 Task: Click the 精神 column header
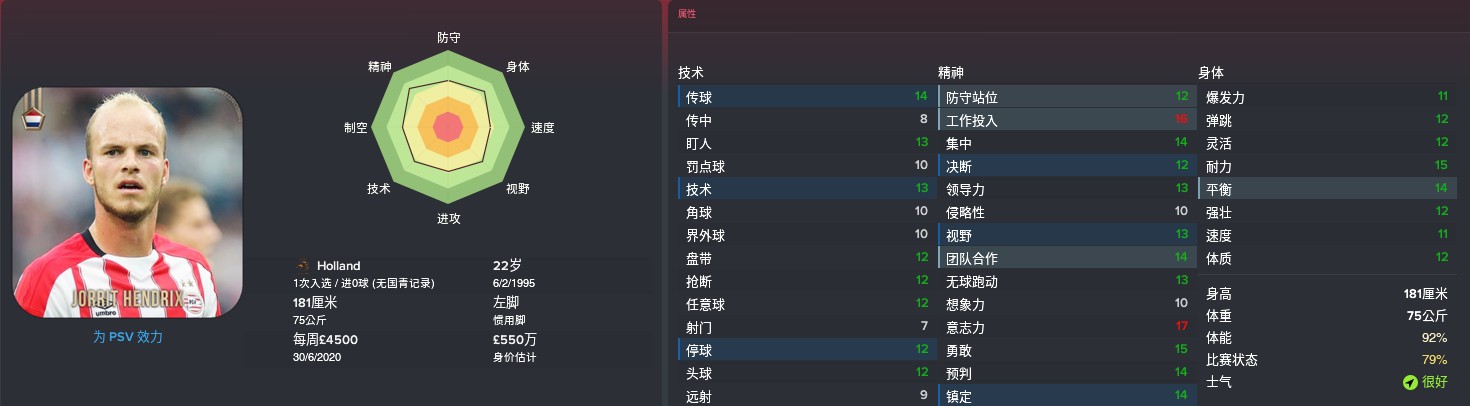(x=951, y=73)
